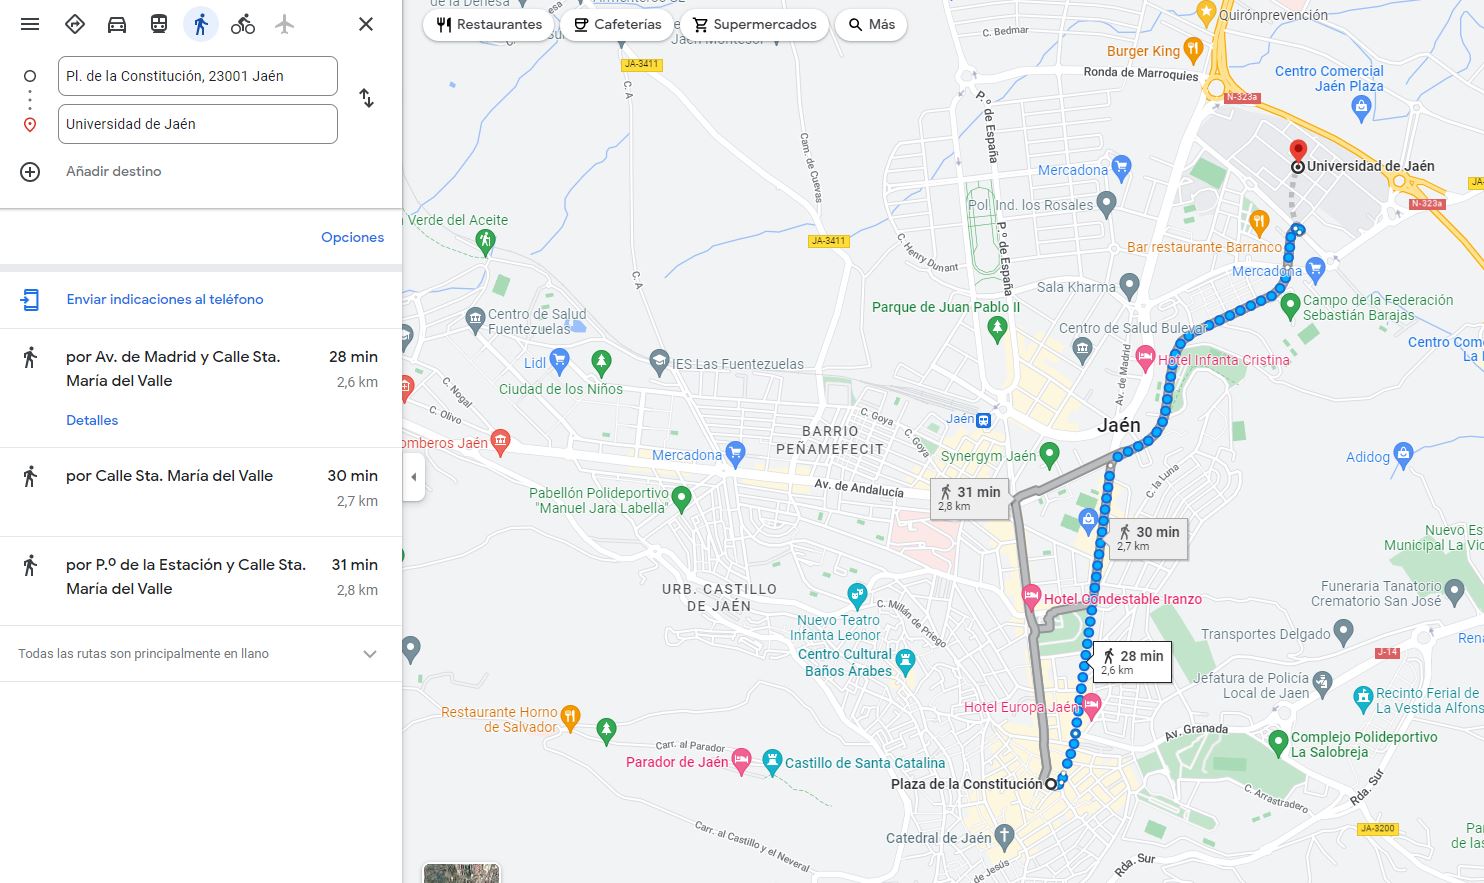Select driving travel mode icon
The image size is (1484, 883).
117,24
